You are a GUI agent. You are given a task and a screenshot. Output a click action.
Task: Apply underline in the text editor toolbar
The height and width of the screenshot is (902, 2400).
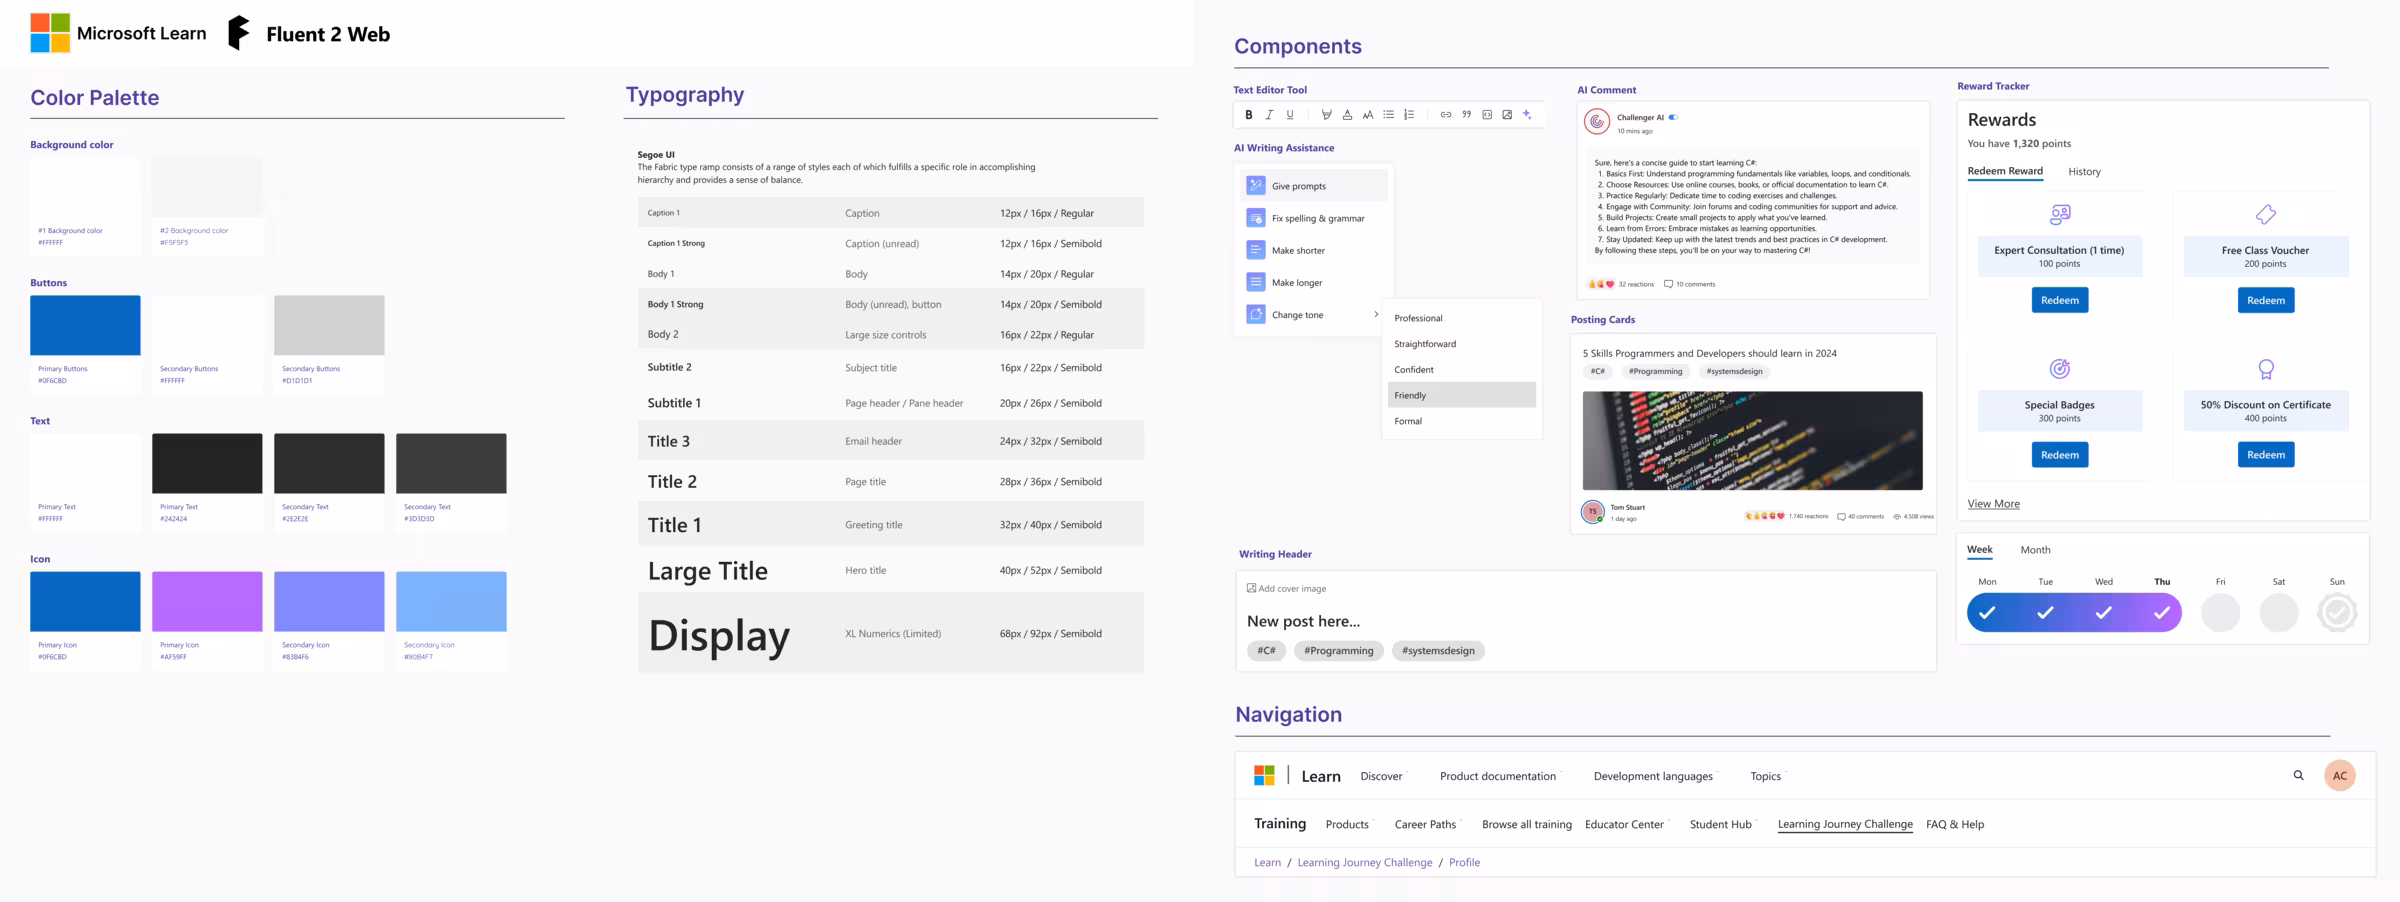[x=1290, y=115]
